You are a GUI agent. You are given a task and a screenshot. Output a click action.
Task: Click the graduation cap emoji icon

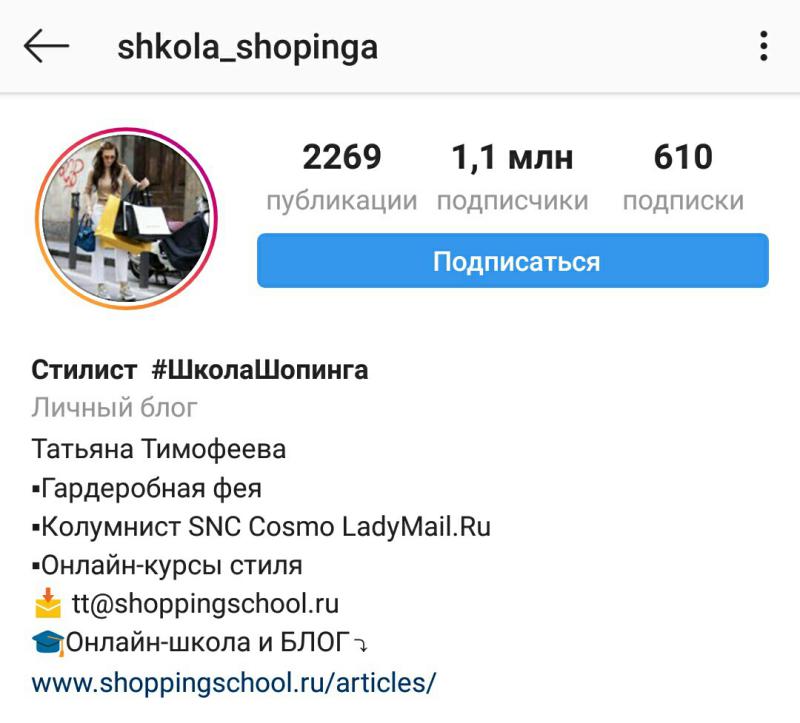48,642
